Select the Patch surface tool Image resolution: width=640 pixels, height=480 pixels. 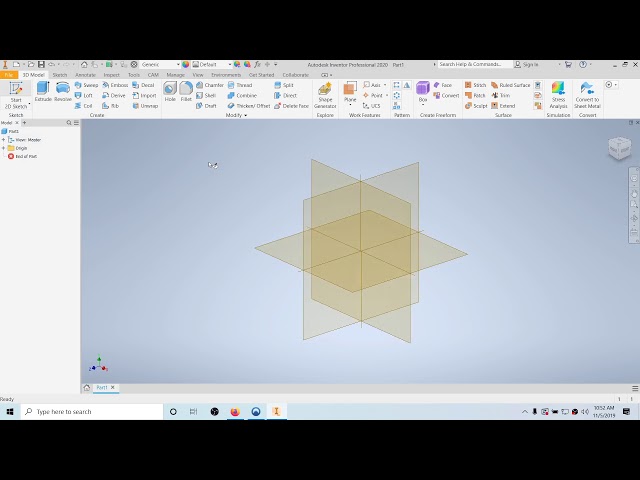(475, 96)
